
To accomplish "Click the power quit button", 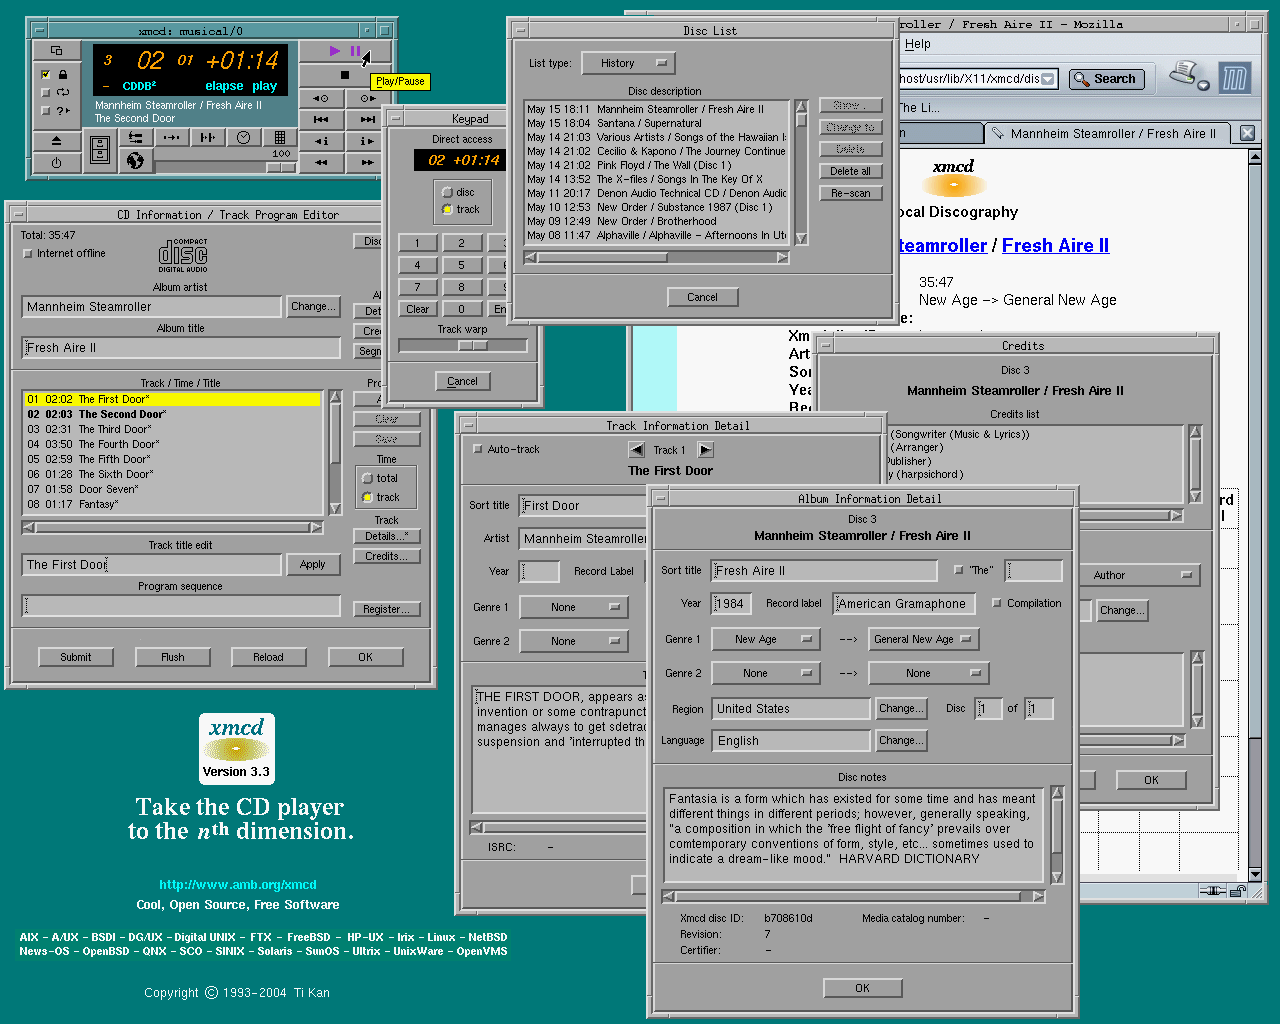I will pyautogui.click(x=56, y=162).
